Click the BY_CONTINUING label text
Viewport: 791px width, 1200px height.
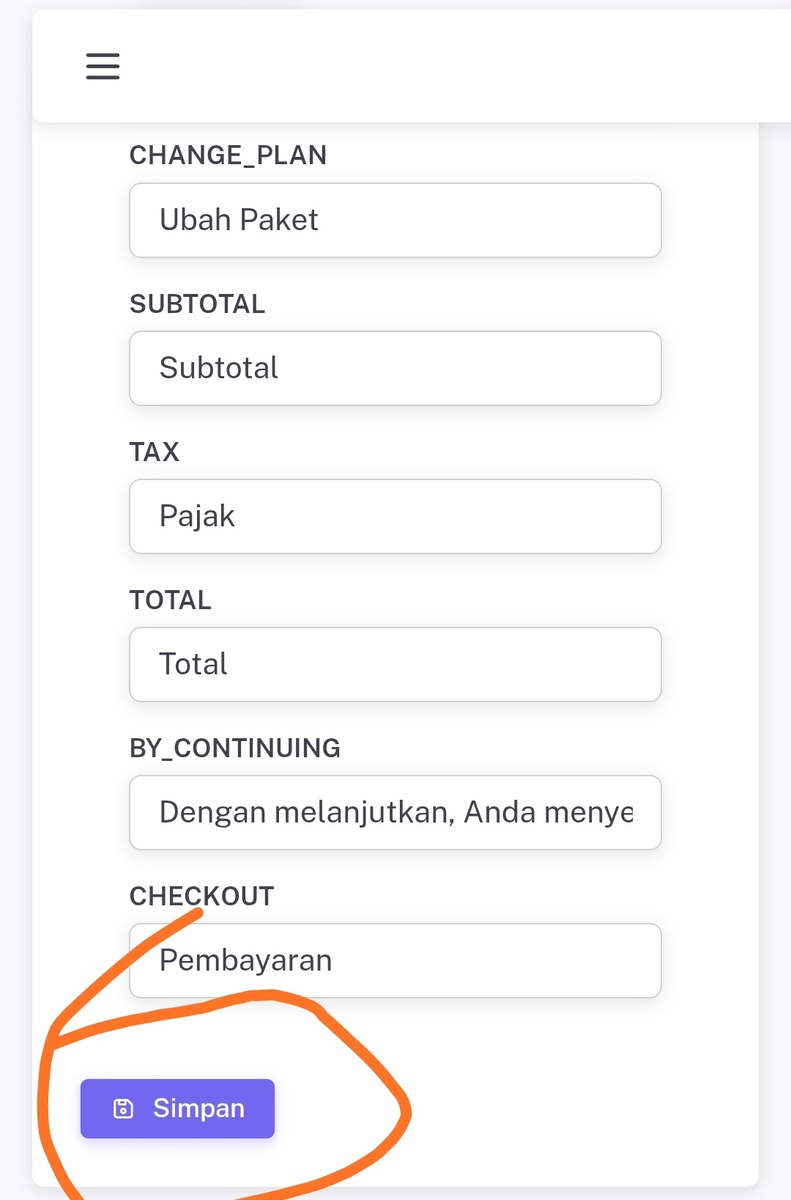[235, 748]
